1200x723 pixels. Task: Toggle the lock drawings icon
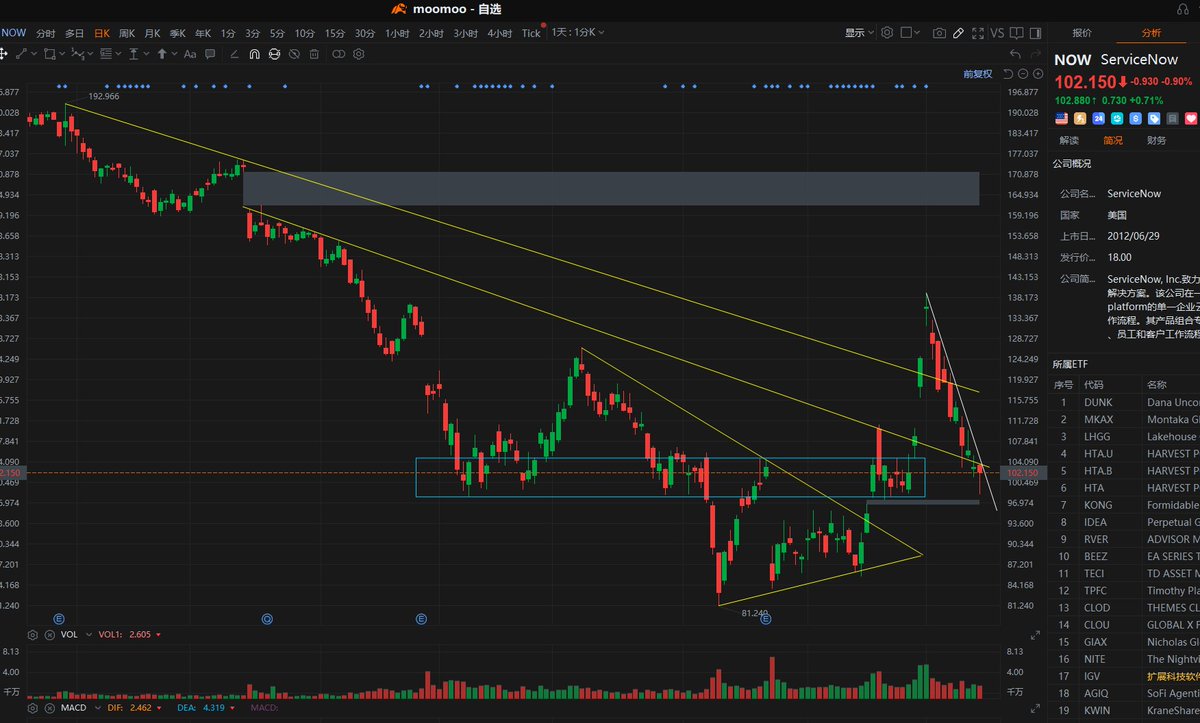[274, 52]
